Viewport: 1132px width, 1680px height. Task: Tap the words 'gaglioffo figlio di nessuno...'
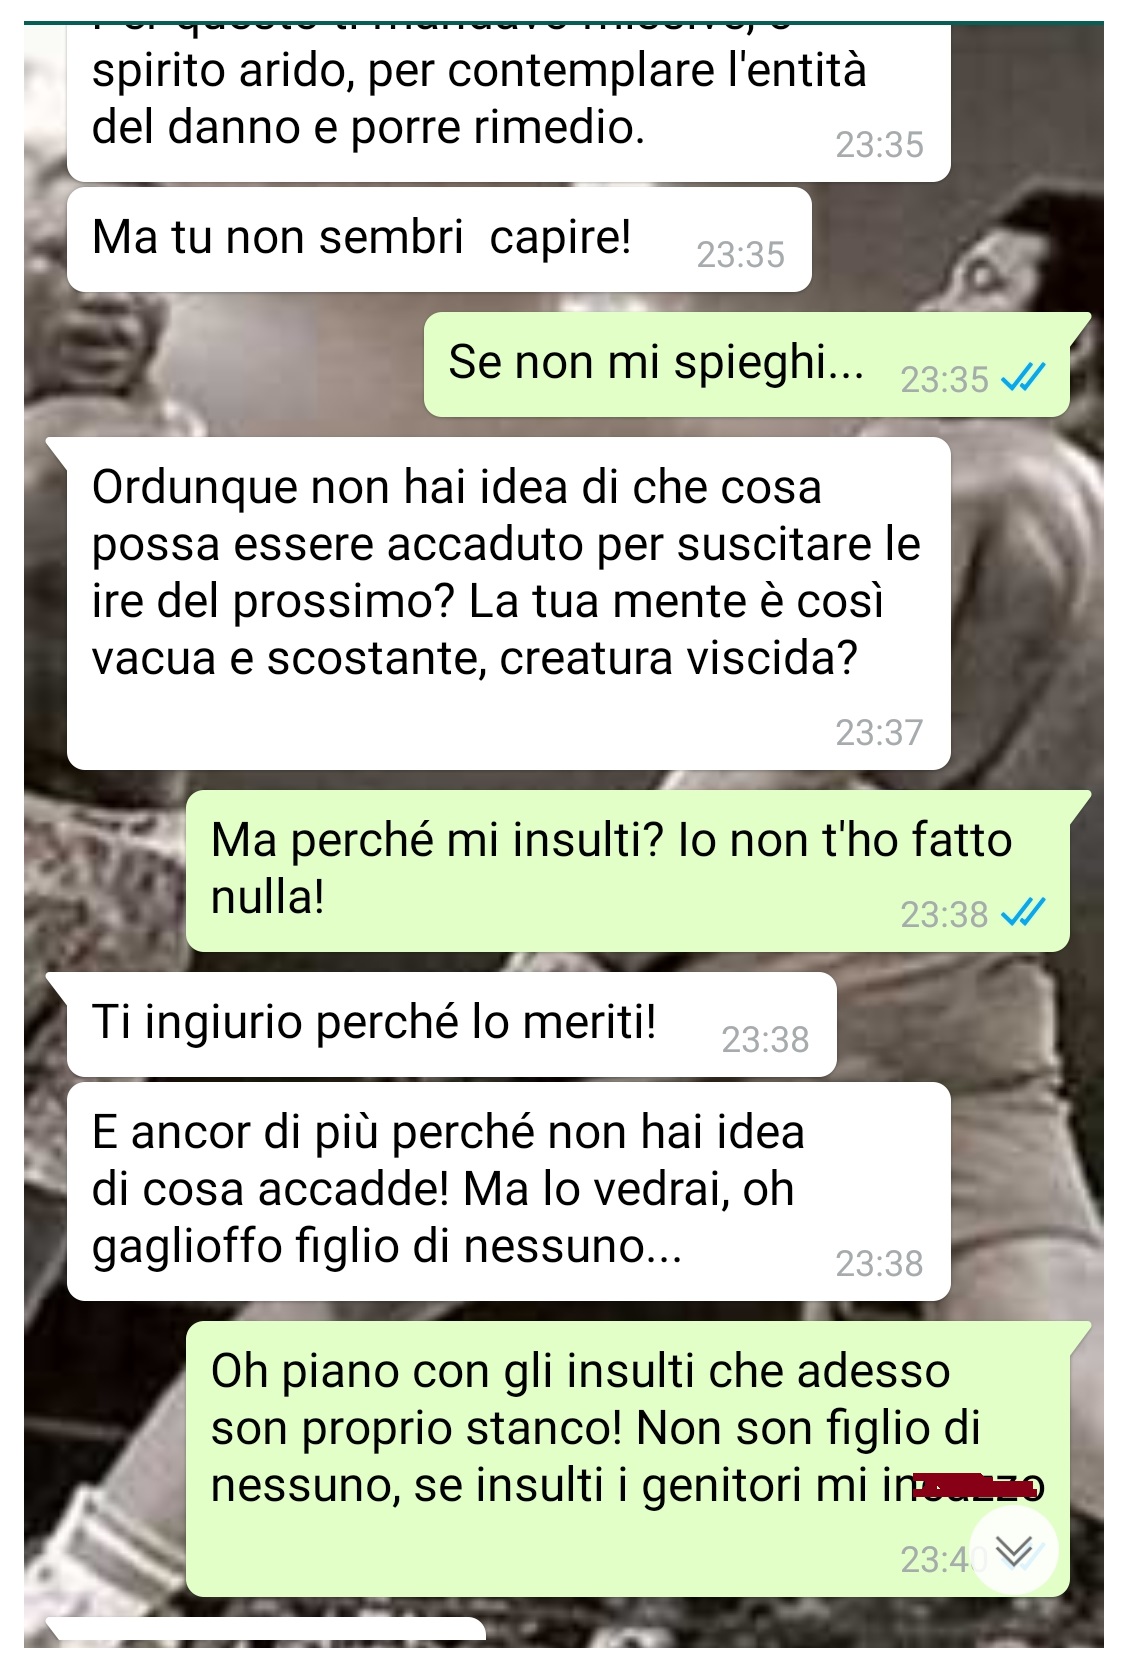[x=387, y=1247]
